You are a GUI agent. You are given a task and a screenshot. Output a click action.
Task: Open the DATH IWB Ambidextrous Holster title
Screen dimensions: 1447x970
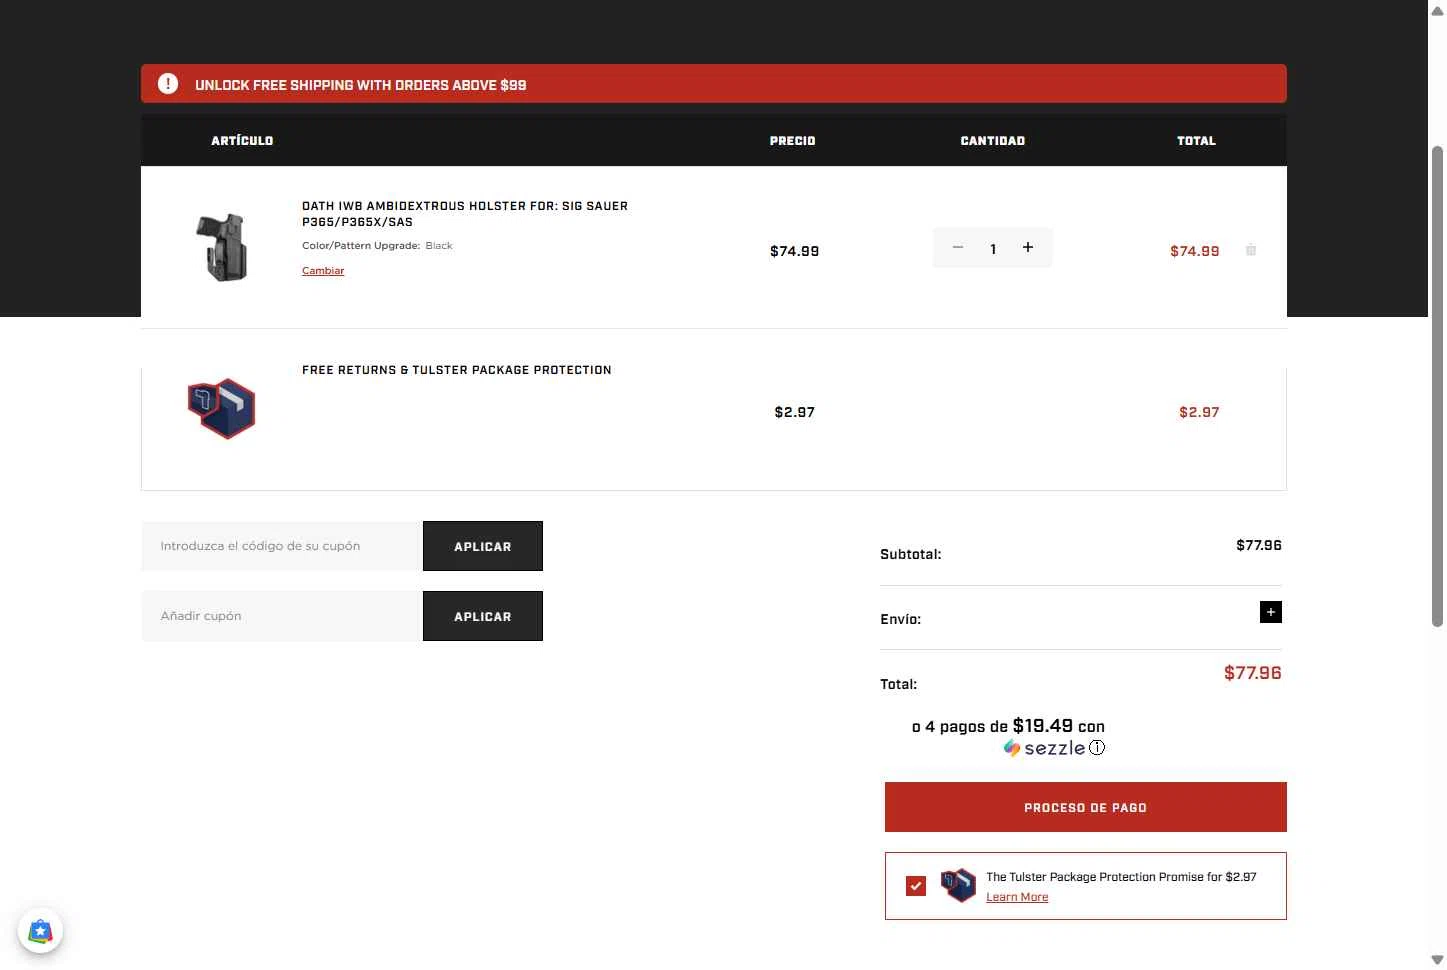(x=465, y=214)
